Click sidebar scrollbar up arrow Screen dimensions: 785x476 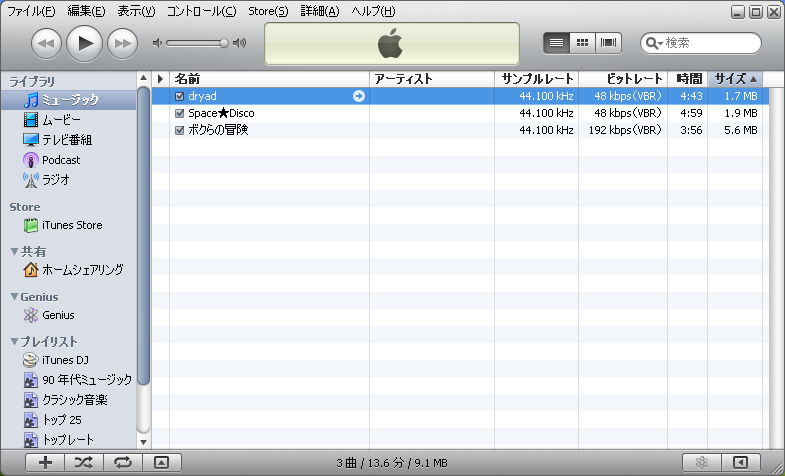[144, 78]
